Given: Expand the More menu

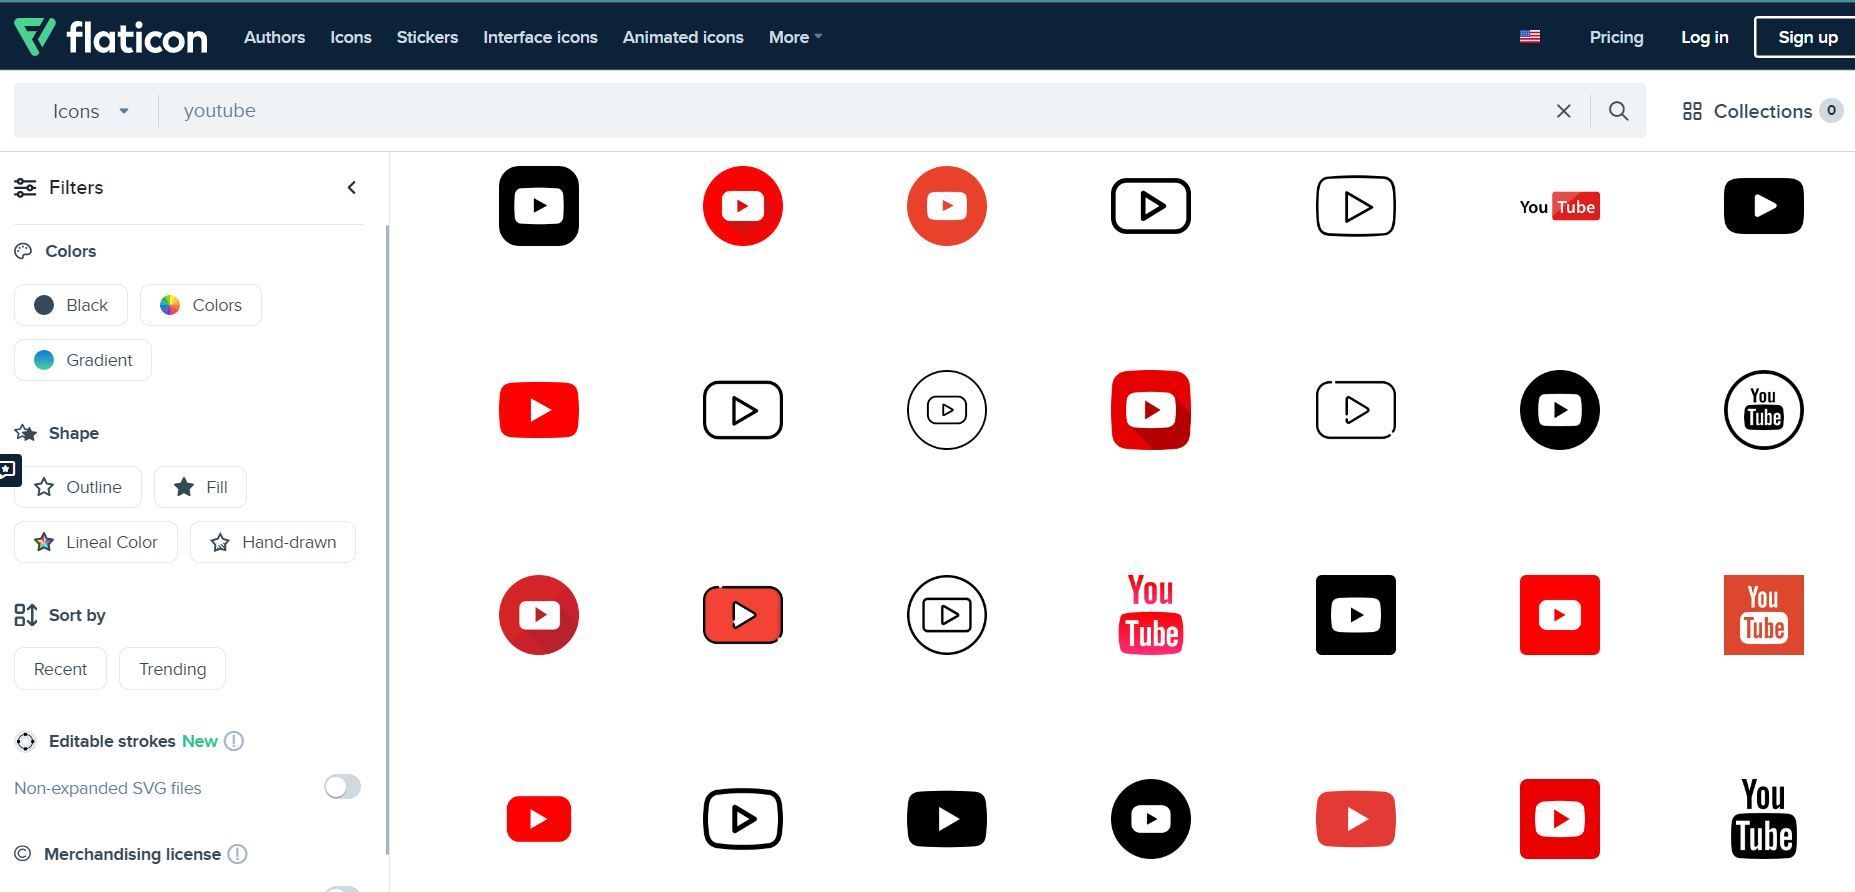Looking at the screenshot, I should (x=795, y=37).
